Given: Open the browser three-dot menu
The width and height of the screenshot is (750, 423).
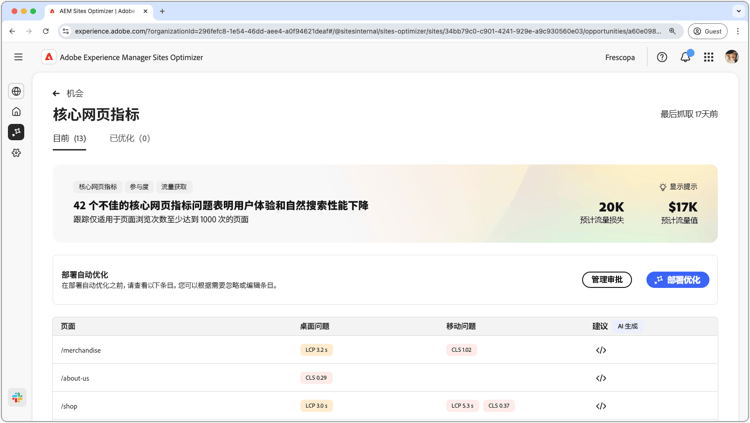Looking at the screenshot, I should coord(738,31).
